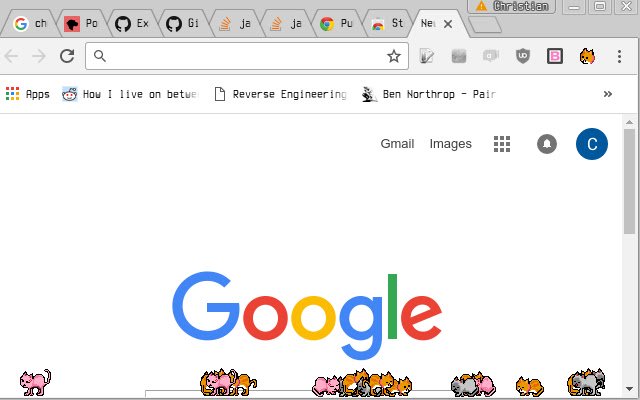Viewport: 640px width, 400px height.
Task: Open the 'Po' tab with red icon
Action: pos(81,24)
